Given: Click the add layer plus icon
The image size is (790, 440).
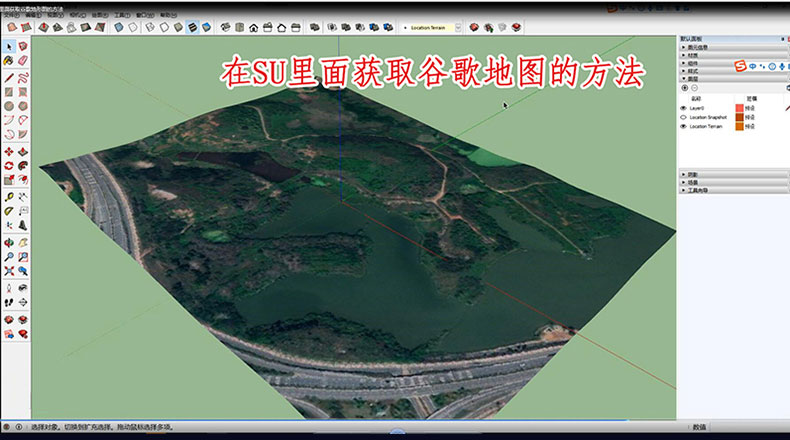Looking at the screenshot, I should click(x=684, y=88).
